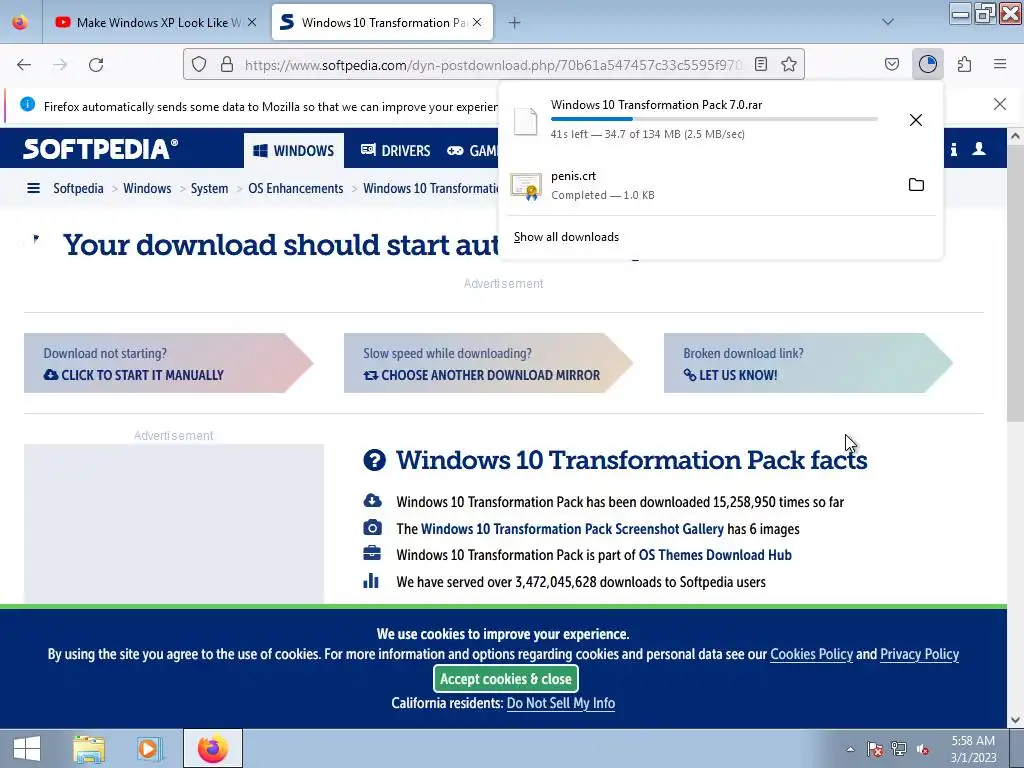Click the camera icon beside gallery line
This screenshot has height=768, width=1024.
pos(372,528)
